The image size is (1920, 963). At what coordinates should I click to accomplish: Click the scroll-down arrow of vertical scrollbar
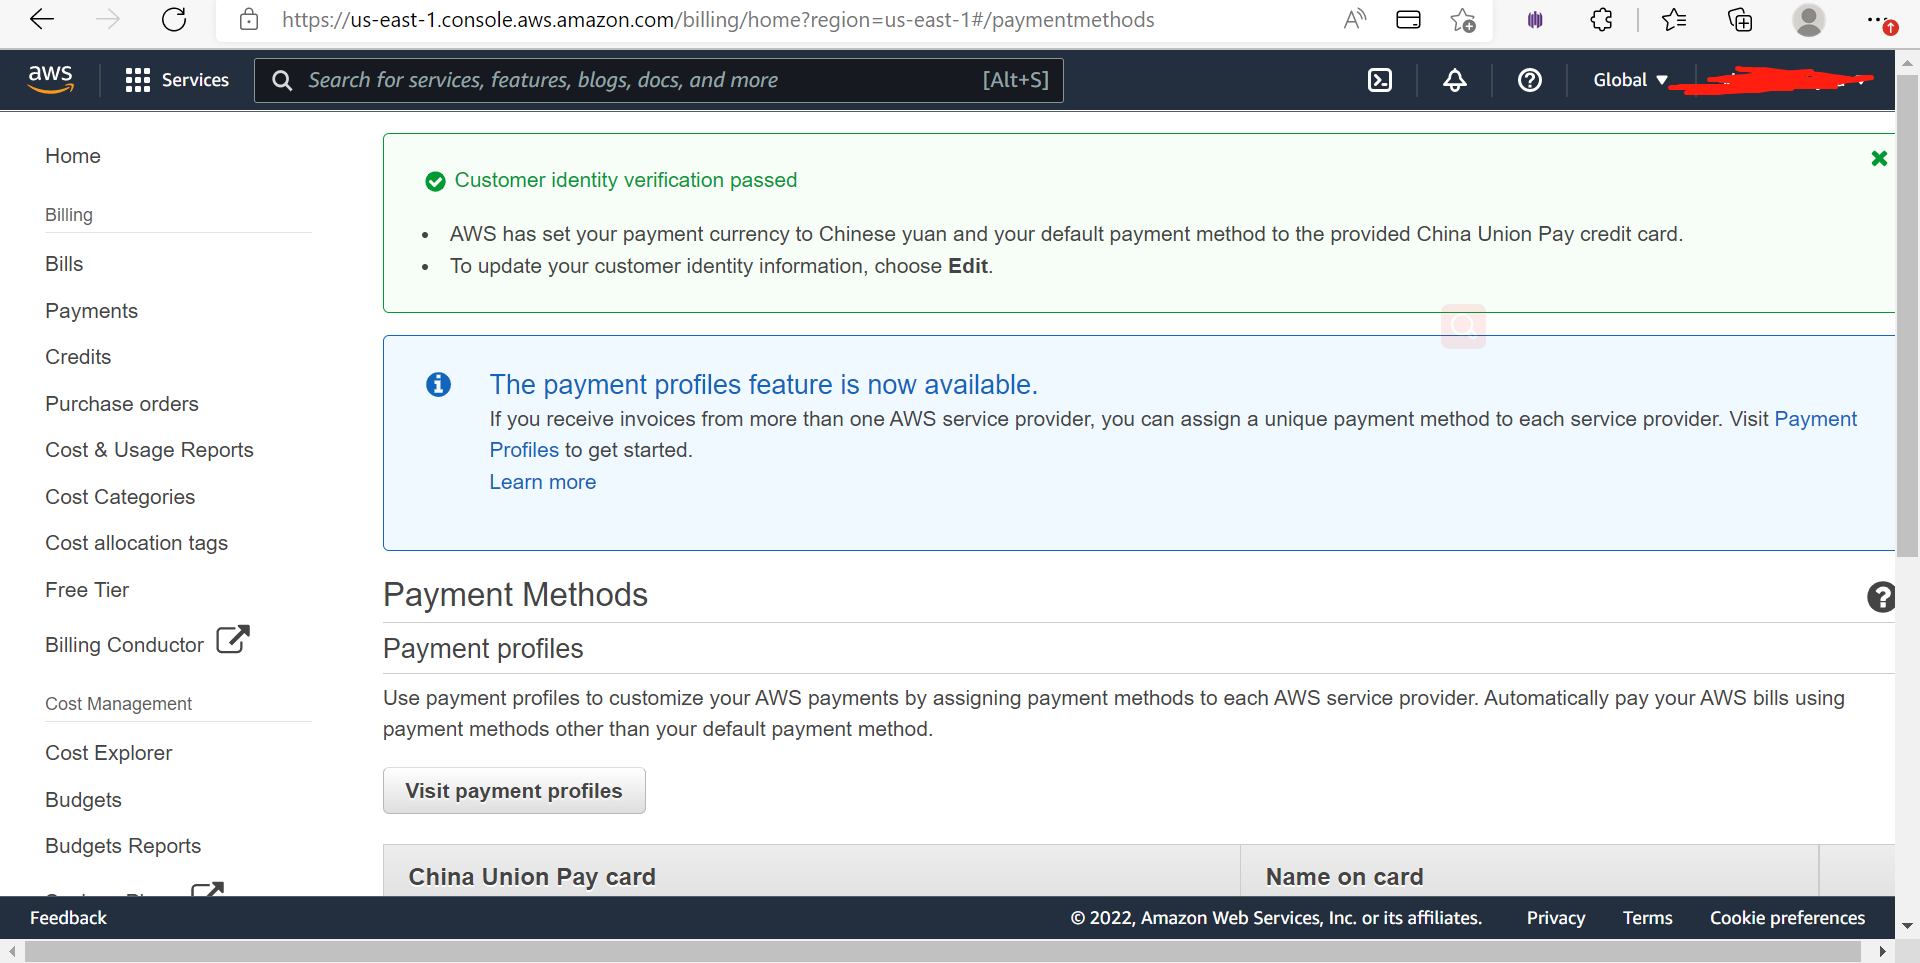pyautogui.click(x=1907, y=926)
